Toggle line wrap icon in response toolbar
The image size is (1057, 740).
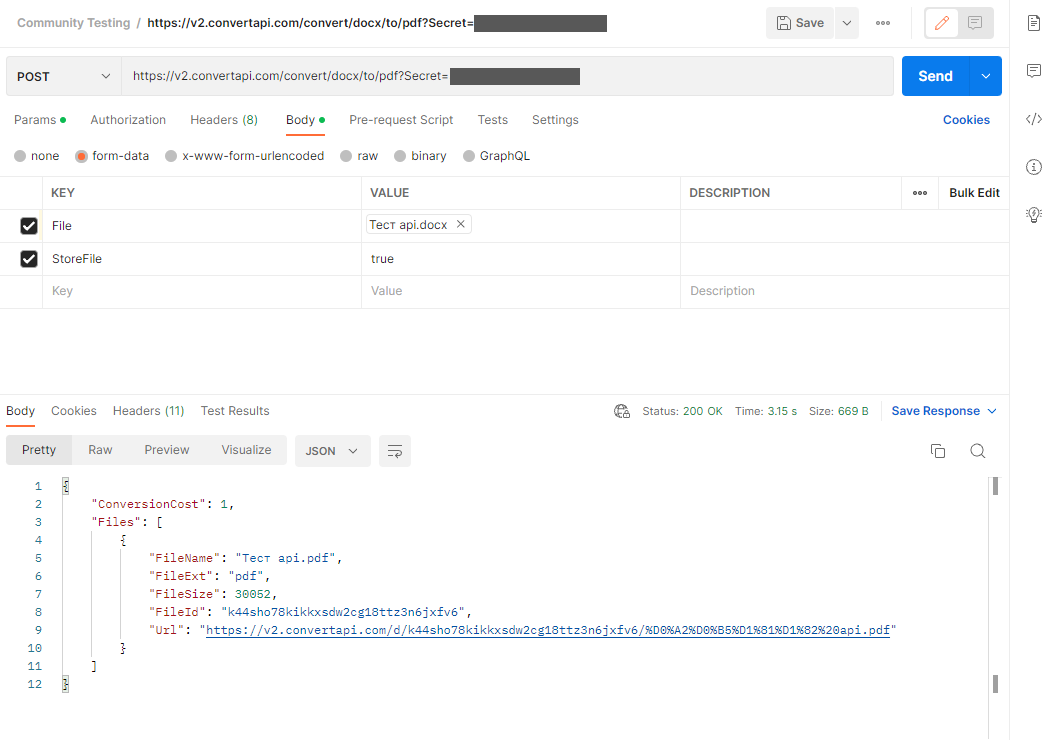click(x=395, y=451)
